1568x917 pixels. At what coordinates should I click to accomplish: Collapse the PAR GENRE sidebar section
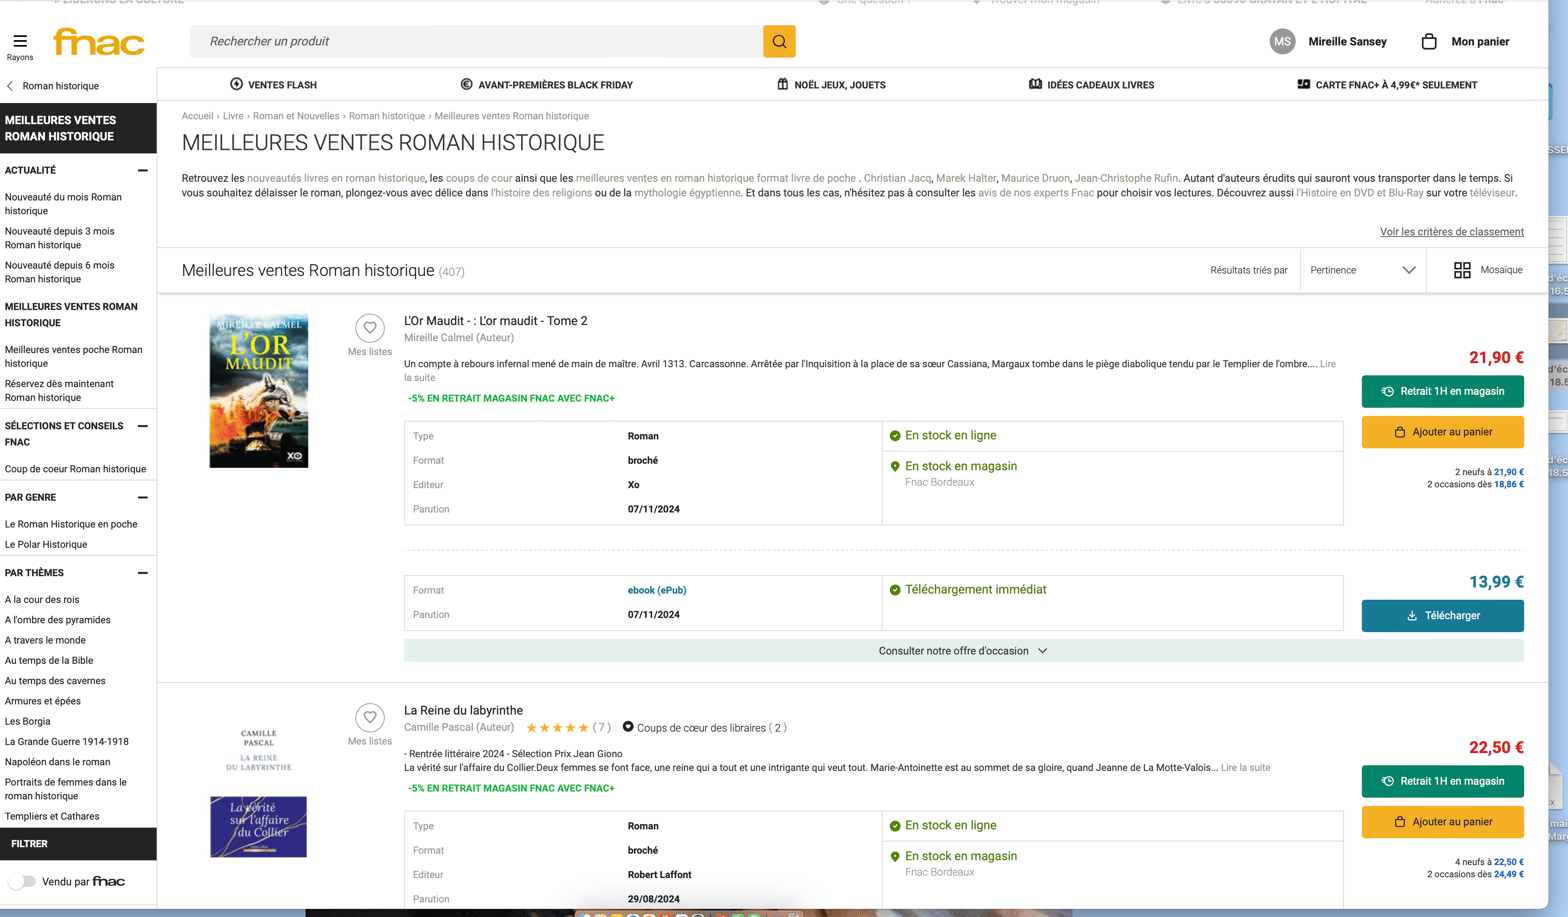(142, 498)
